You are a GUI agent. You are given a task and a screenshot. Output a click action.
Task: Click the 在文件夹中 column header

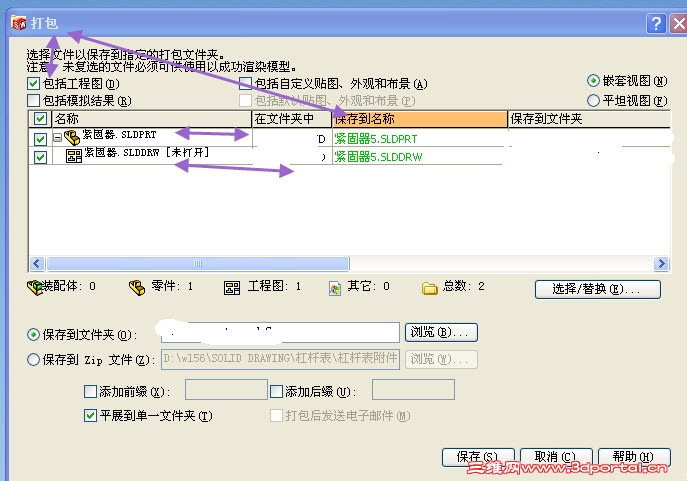(x=292, y=119)
